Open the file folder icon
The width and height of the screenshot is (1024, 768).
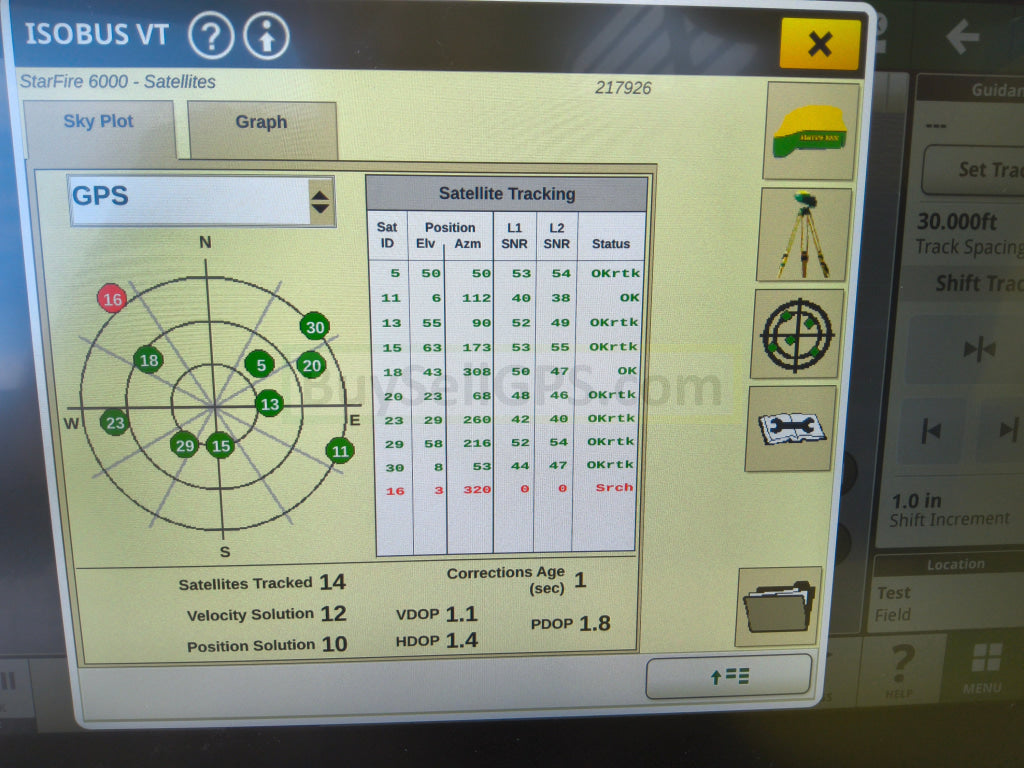click(x=778, y=607)
